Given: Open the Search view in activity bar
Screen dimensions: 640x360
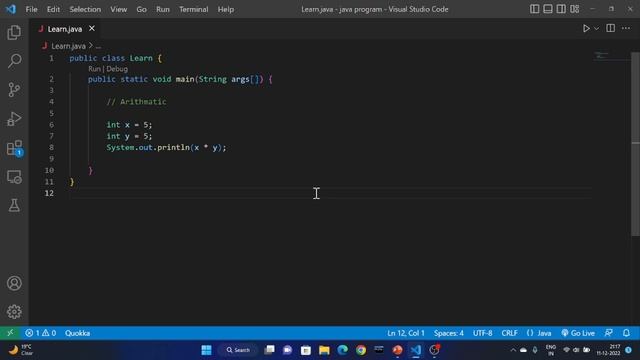Looking at the screenshot, I should (x=14, y=61).
